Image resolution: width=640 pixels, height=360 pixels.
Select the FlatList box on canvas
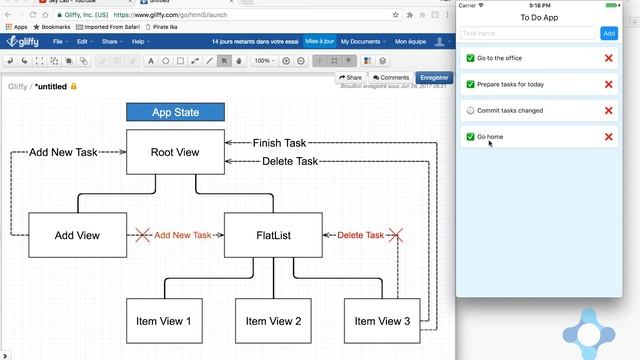click(273, 235)
